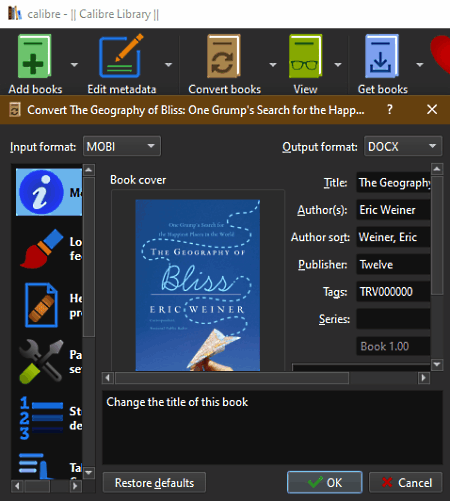Open Heuristic processing bandage section
This screenshot has width=450, height=501.
point(41,305)
